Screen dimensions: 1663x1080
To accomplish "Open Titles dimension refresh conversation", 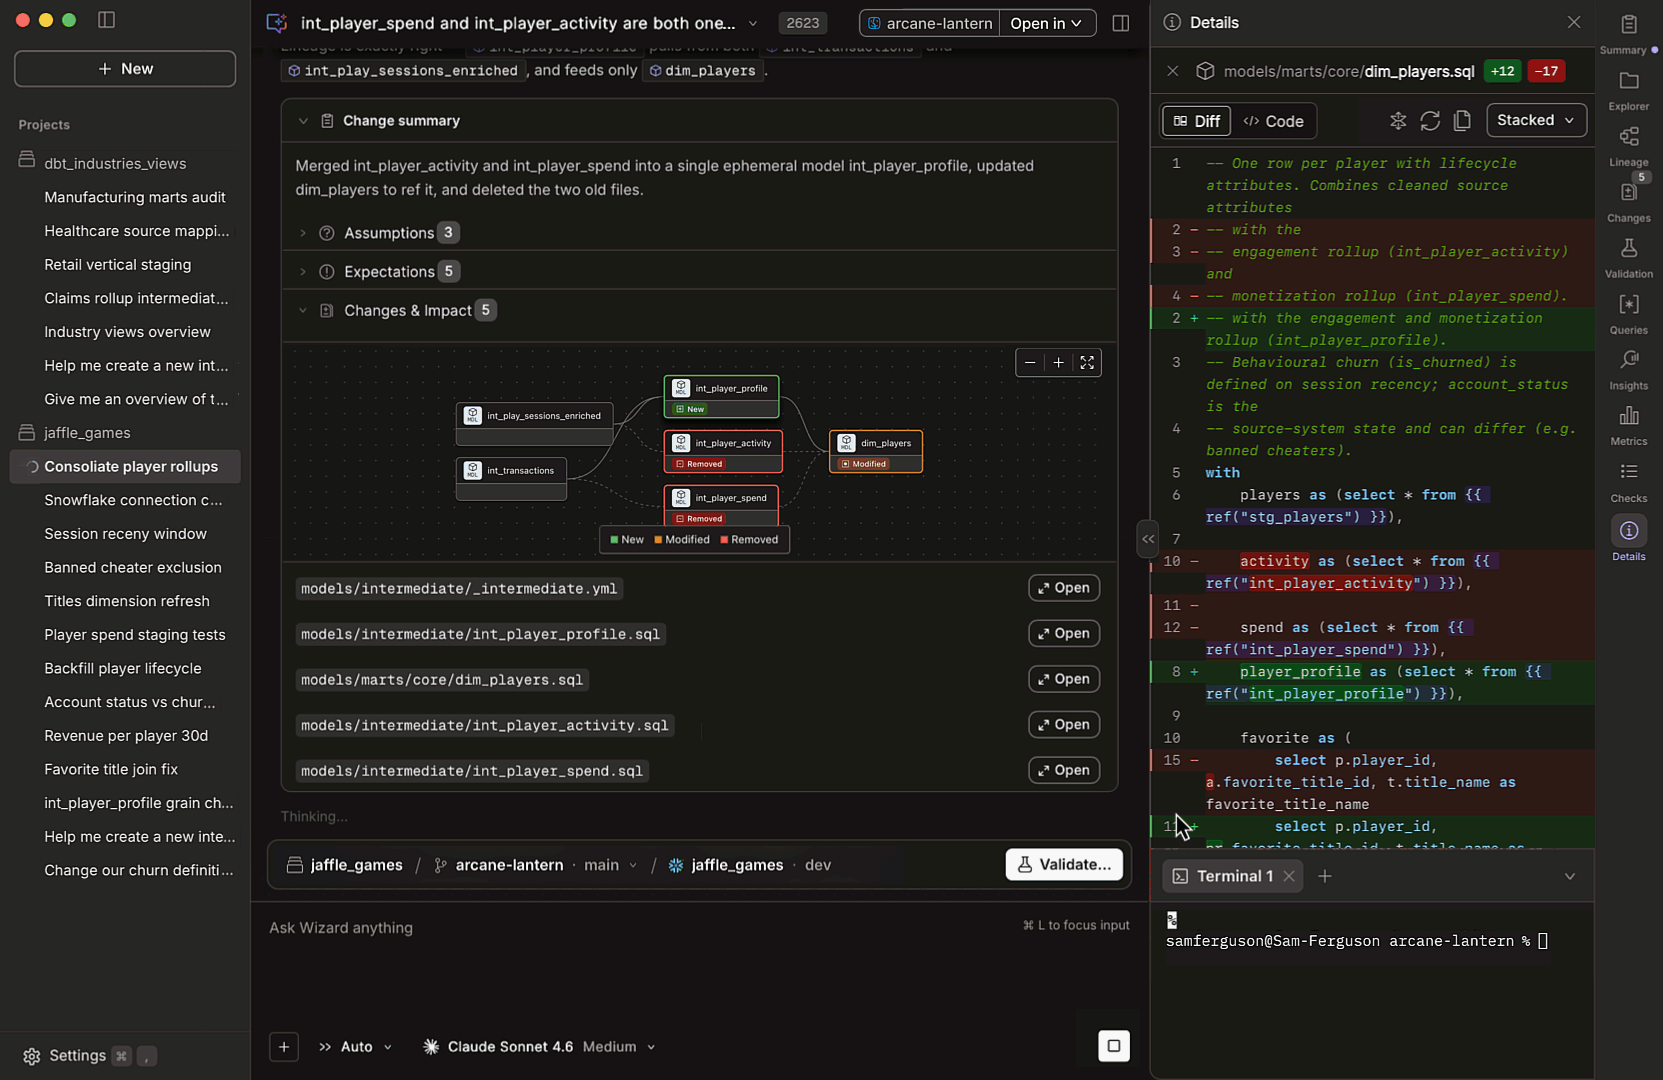I will pos(127,601).
